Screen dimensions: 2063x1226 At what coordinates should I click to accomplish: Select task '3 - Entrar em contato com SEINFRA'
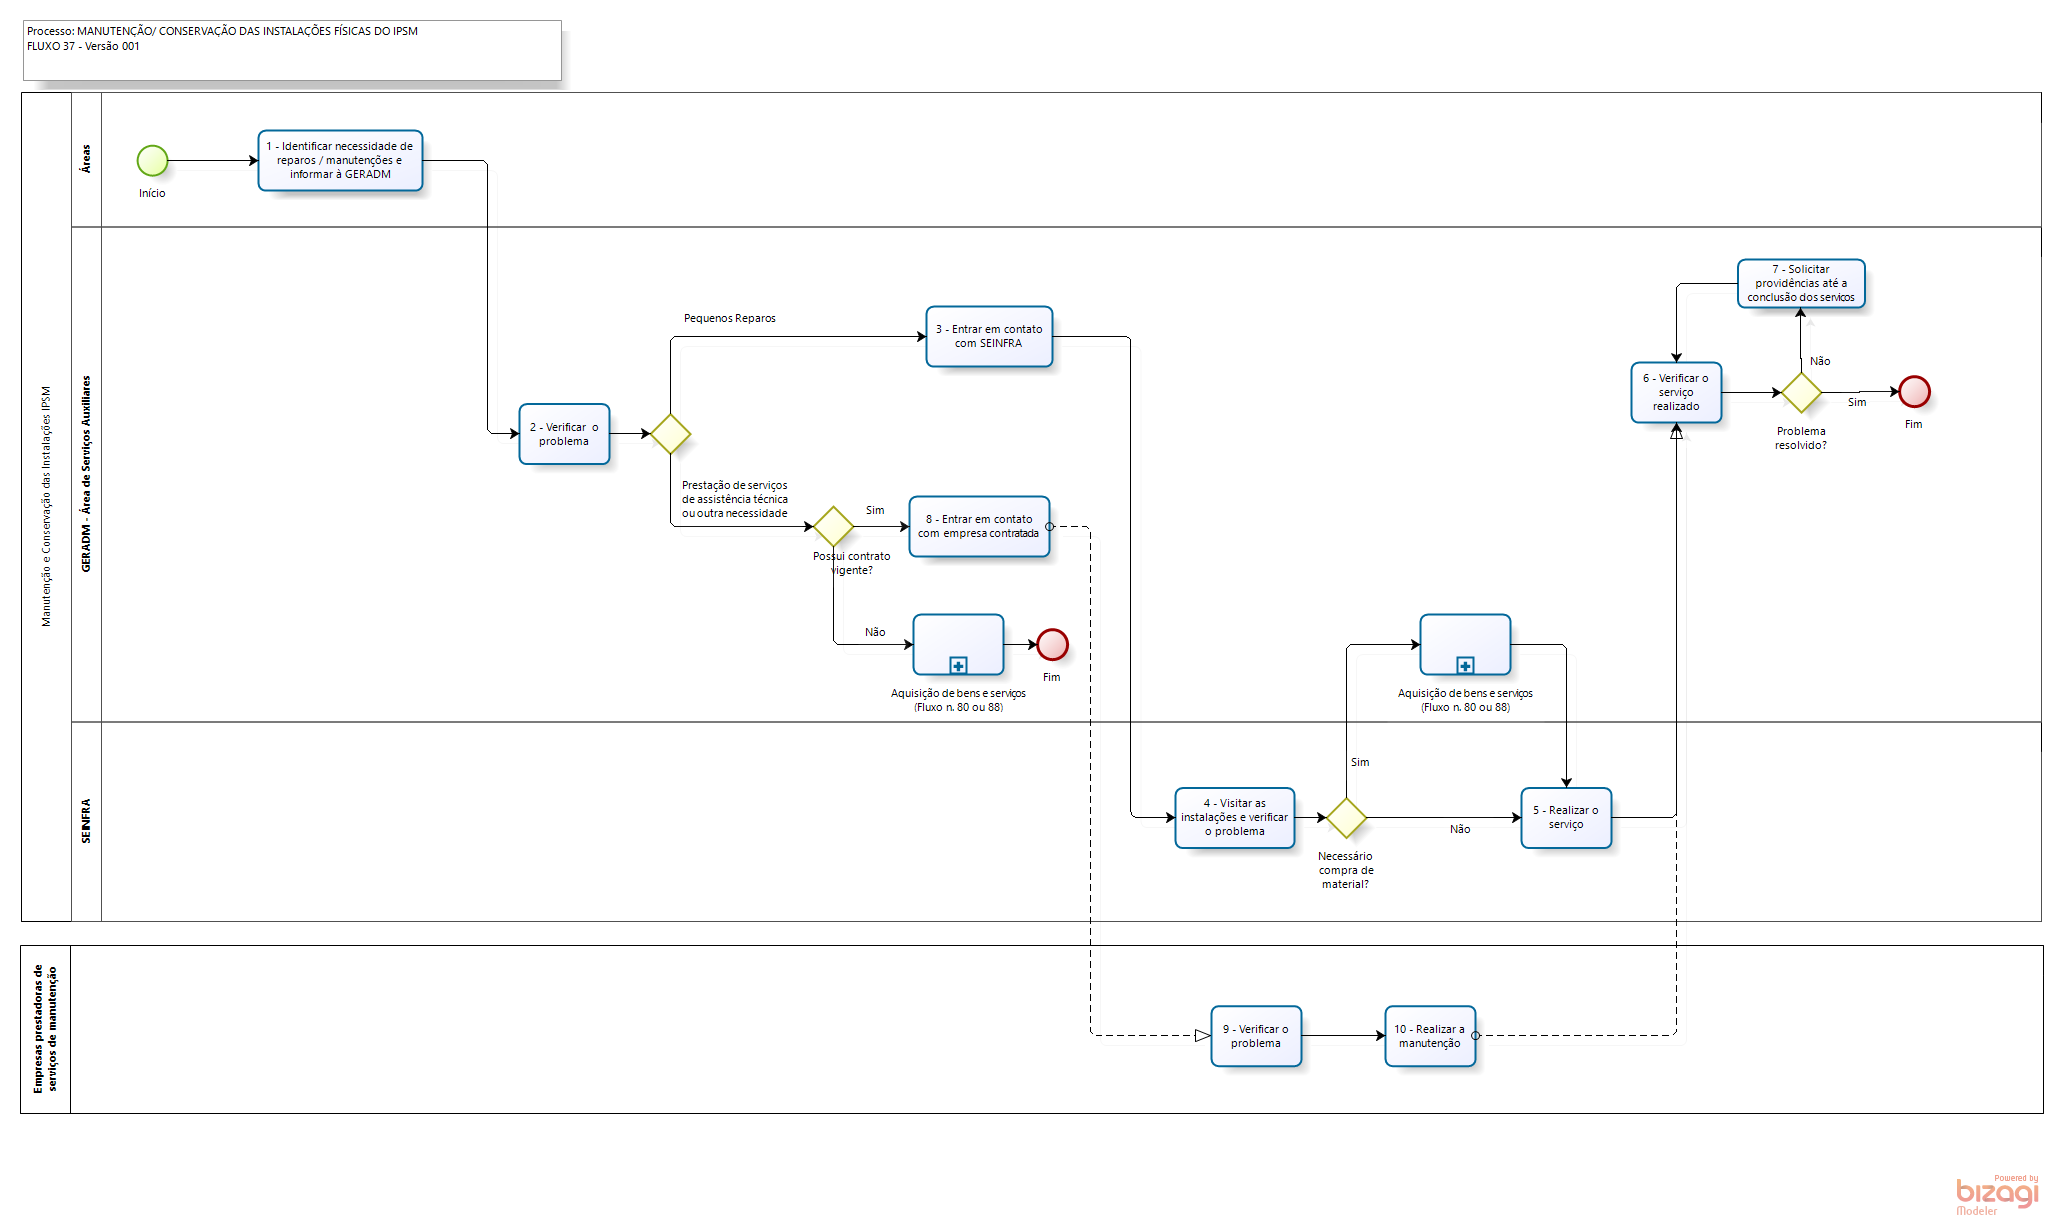point(989,337)
